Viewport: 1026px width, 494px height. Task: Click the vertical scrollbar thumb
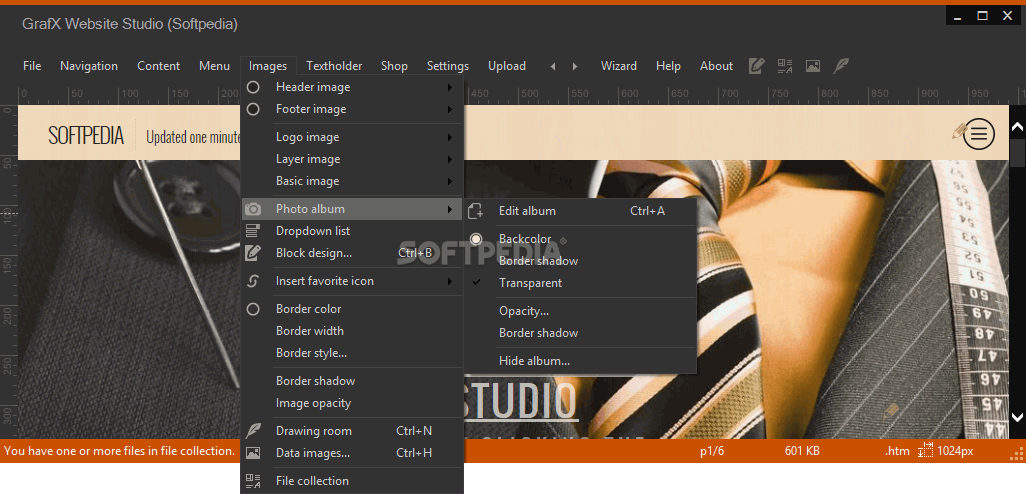click(1017, 152)
